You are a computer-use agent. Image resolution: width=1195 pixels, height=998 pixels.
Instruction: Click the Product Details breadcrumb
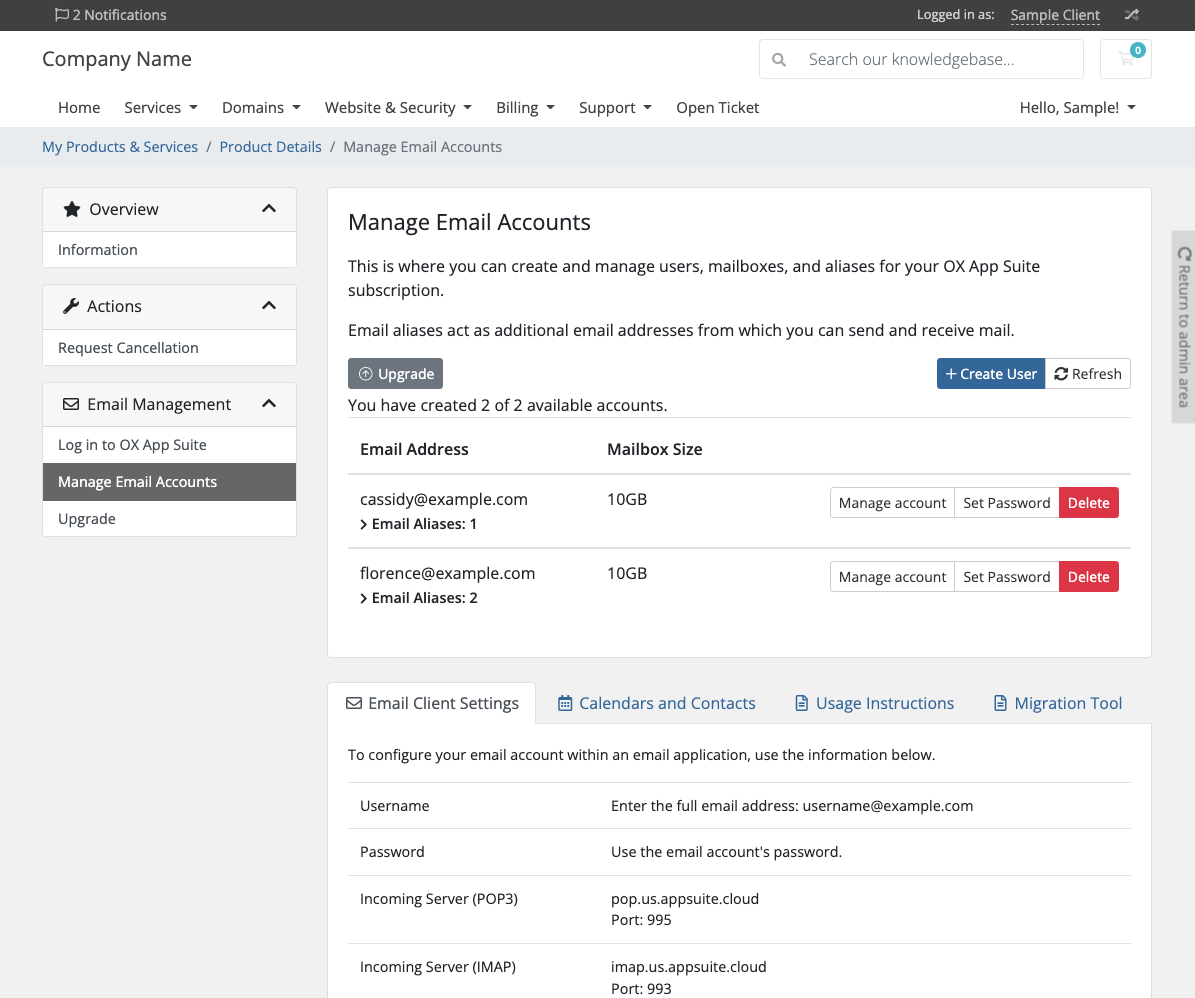pyautogui.click(x=271, y=147)
